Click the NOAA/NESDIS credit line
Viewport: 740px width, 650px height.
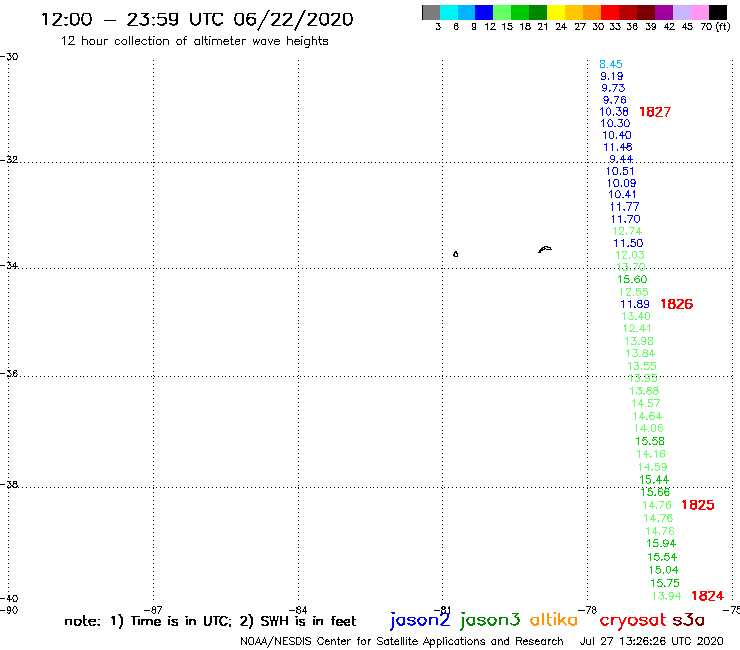[x=402, y=642]
